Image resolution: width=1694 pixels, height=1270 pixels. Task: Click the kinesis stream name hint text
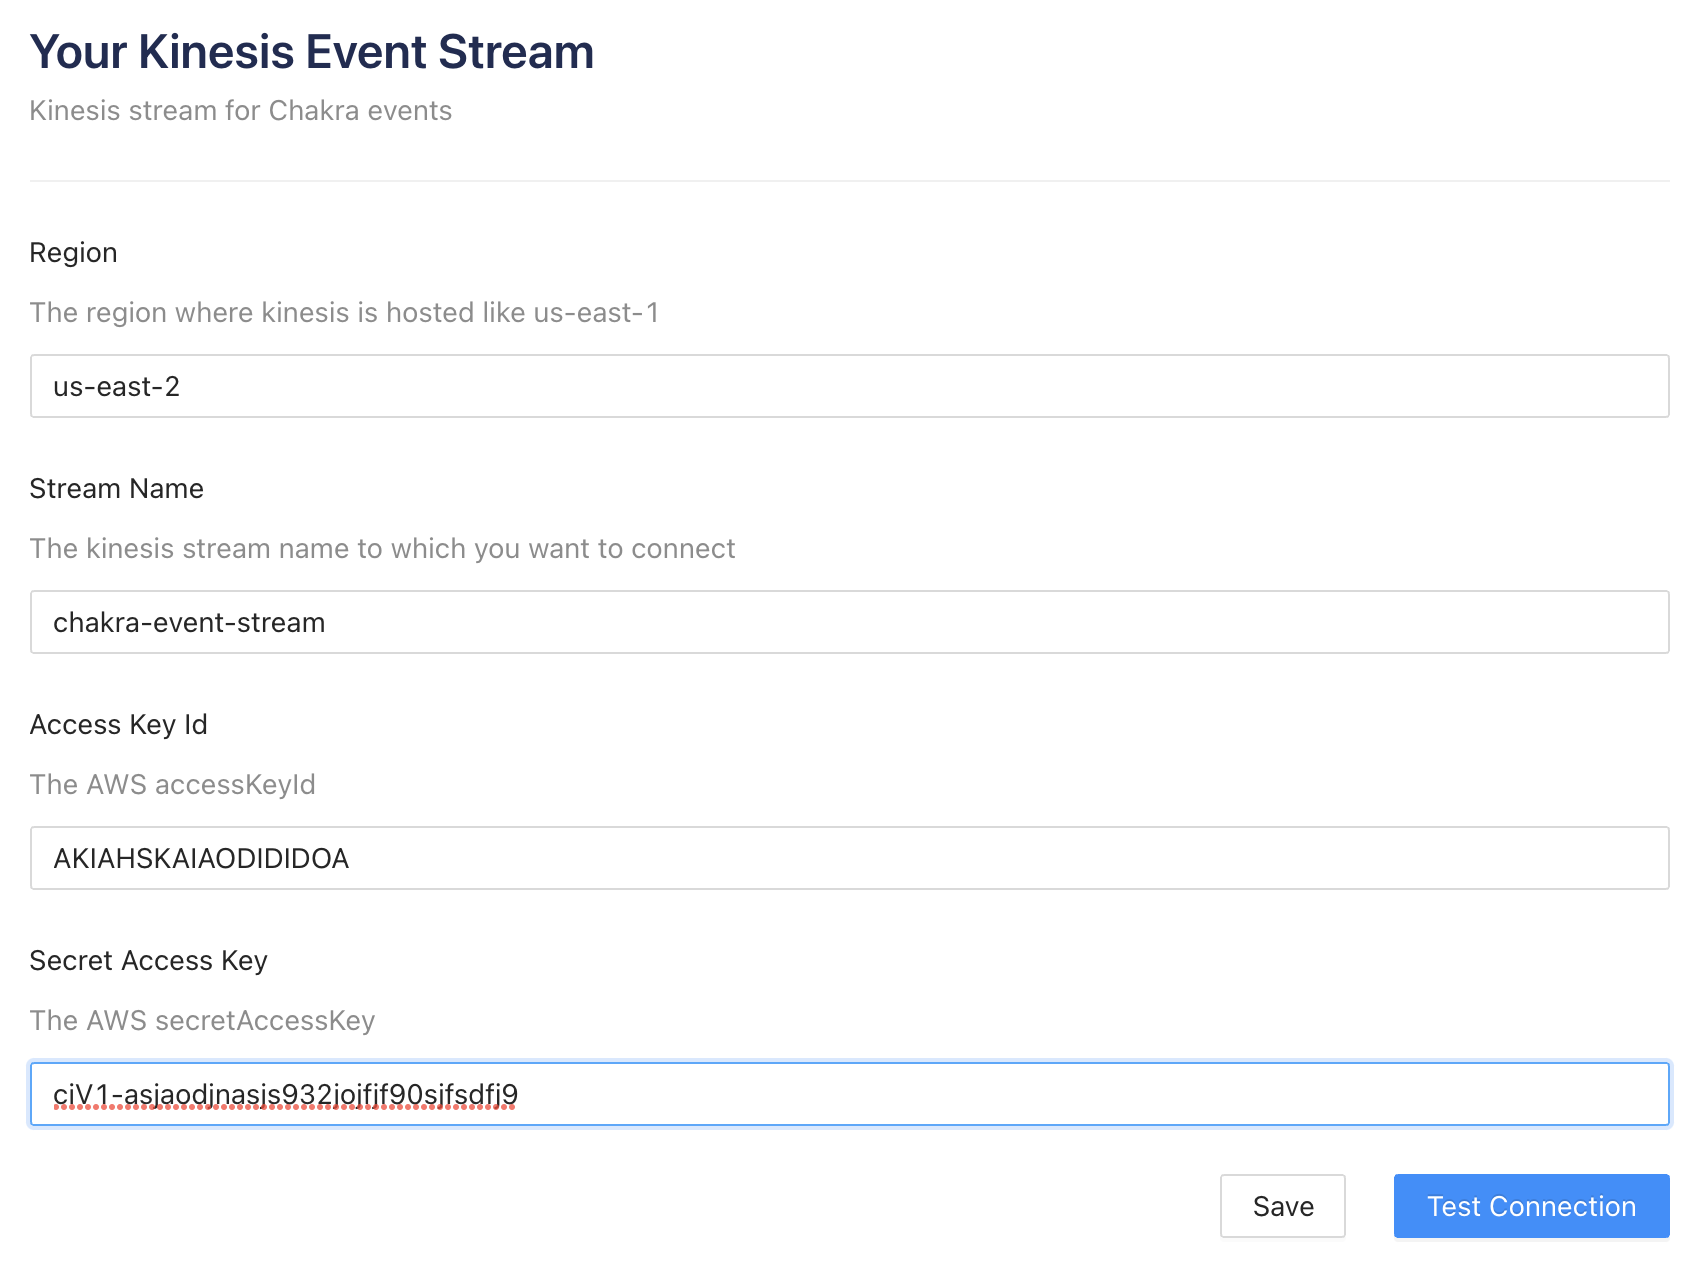tap(382, 549)
